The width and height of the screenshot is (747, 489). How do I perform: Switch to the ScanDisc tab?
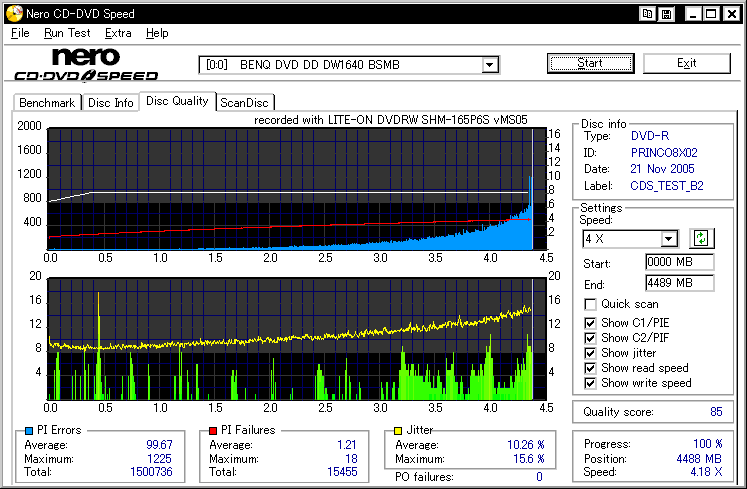click(x=245, y=103)
